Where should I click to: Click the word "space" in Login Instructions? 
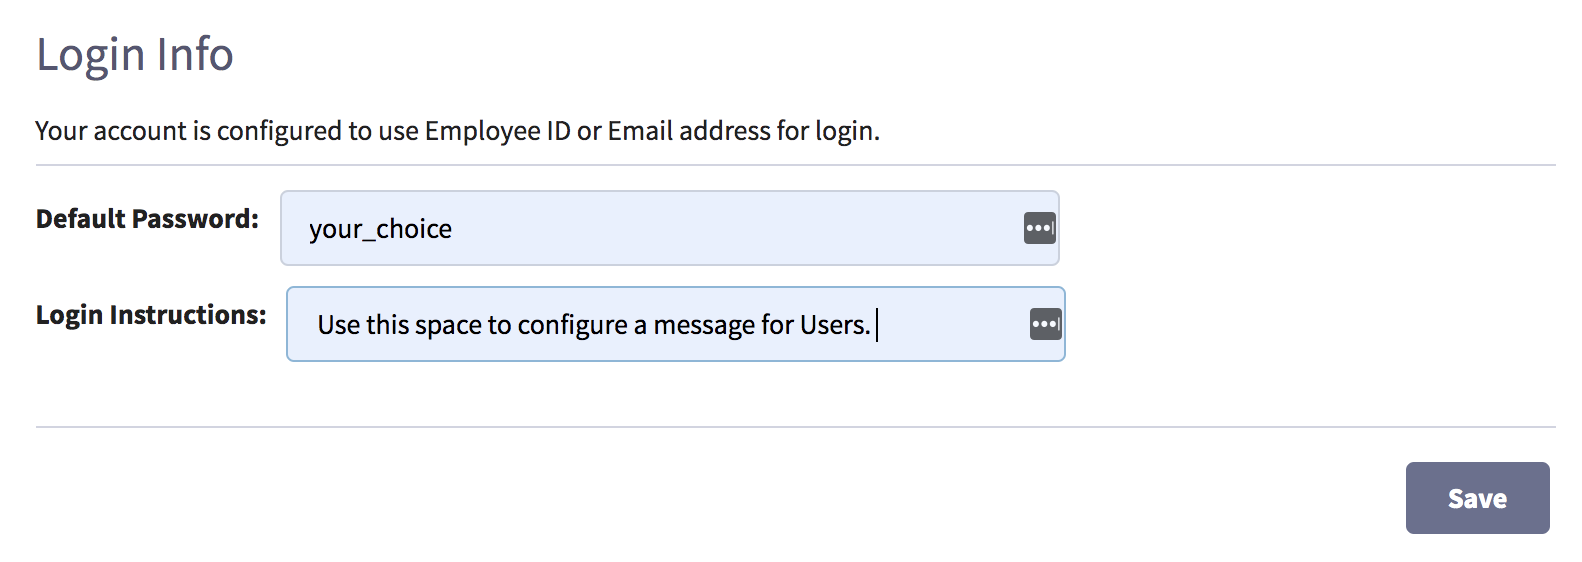click(448, 326)
